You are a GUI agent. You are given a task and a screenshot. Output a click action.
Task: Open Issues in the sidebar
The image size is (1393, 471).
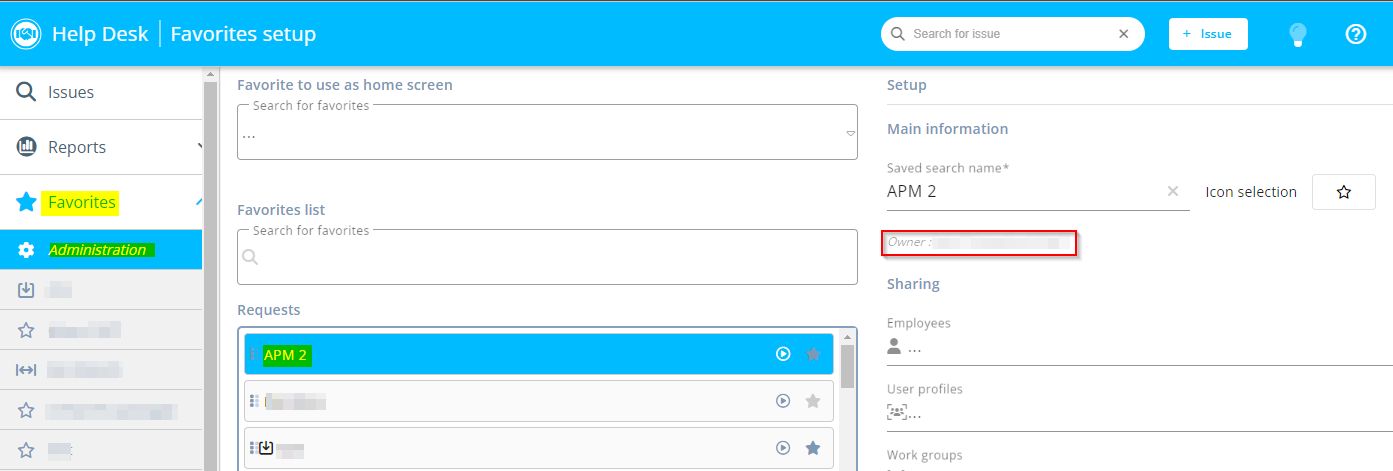(x=71, y=92)
